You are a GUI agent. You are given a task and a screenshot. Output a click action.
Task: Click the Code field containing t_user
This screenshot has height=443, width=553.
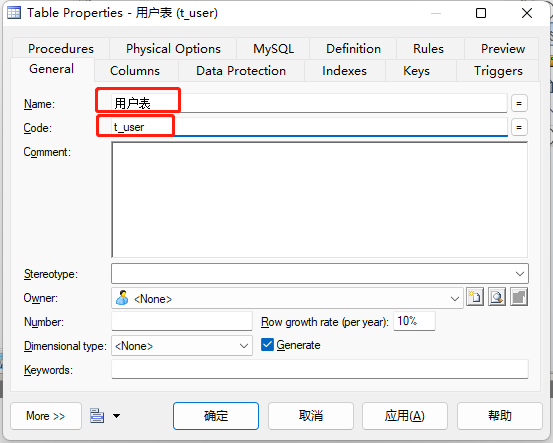click(x=309, y=127)
